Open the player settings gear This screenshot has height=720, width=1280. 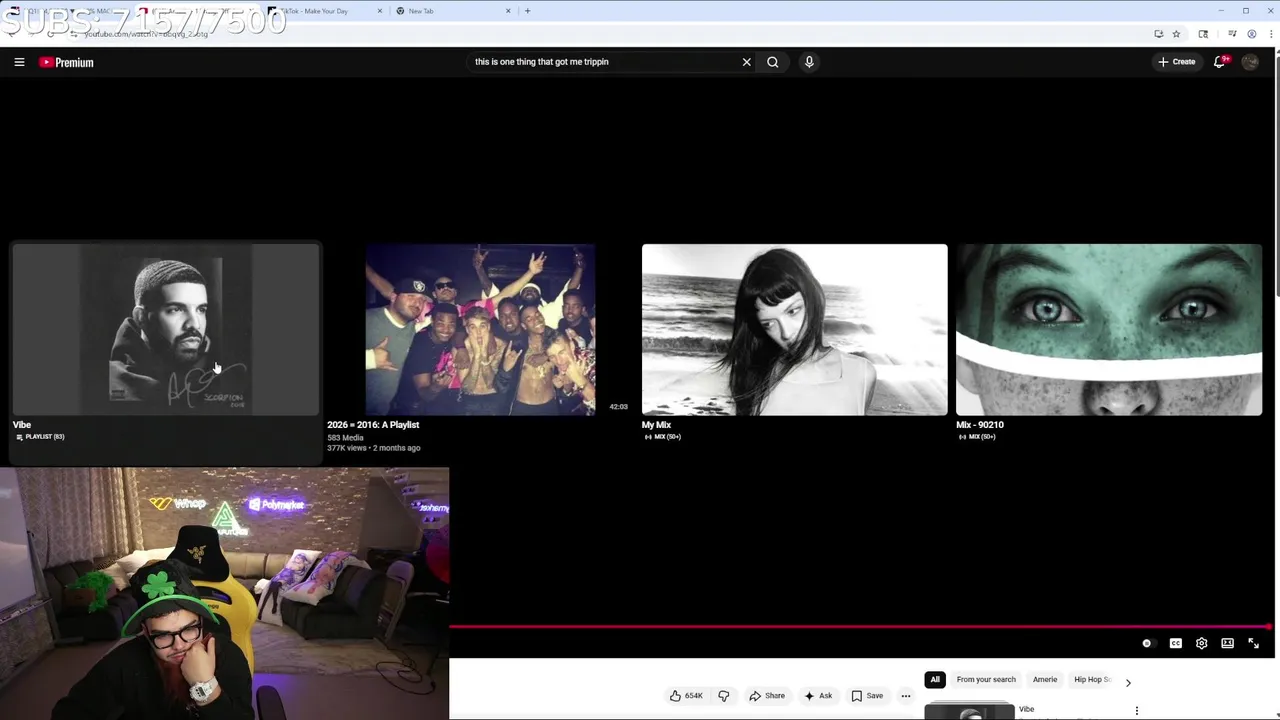pyautogui.click(x=1202, y=644)
